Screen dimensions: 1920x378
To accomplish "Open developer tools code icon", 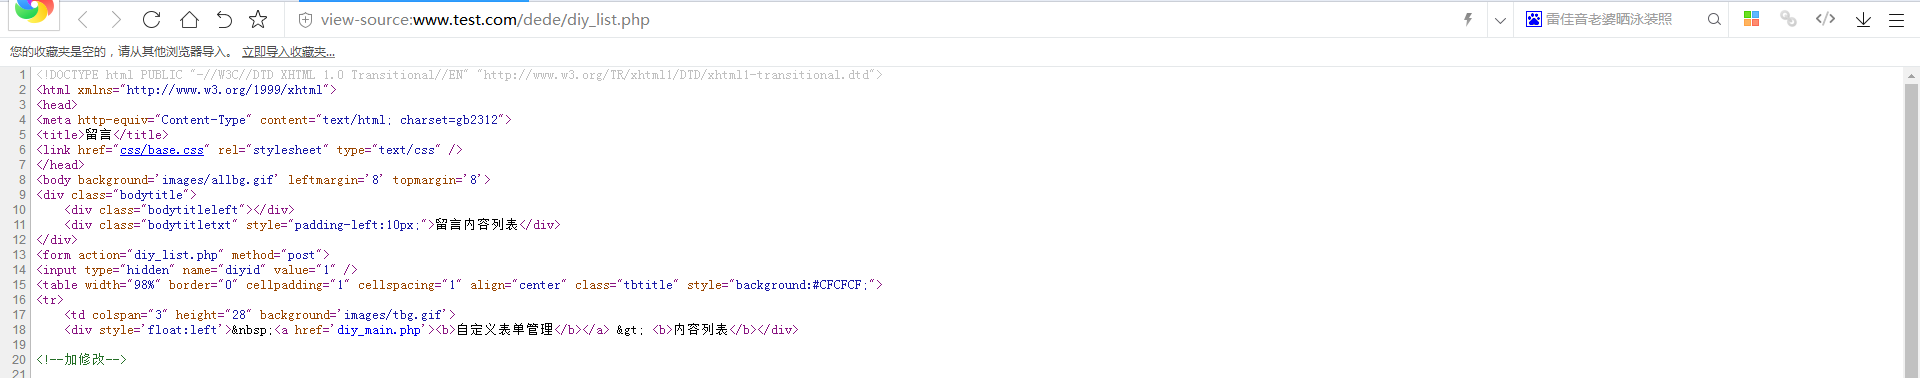I will 1825,19.
